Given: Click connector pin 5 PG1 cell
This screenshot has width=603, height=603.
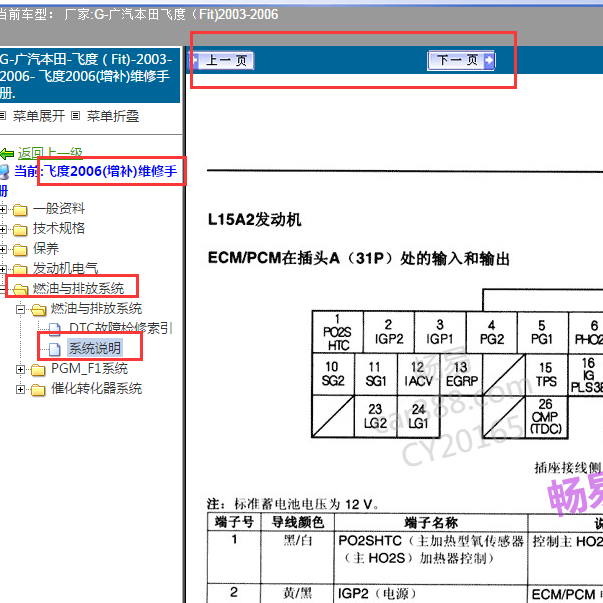Looking at the screenshot, I should coord(543,332).
